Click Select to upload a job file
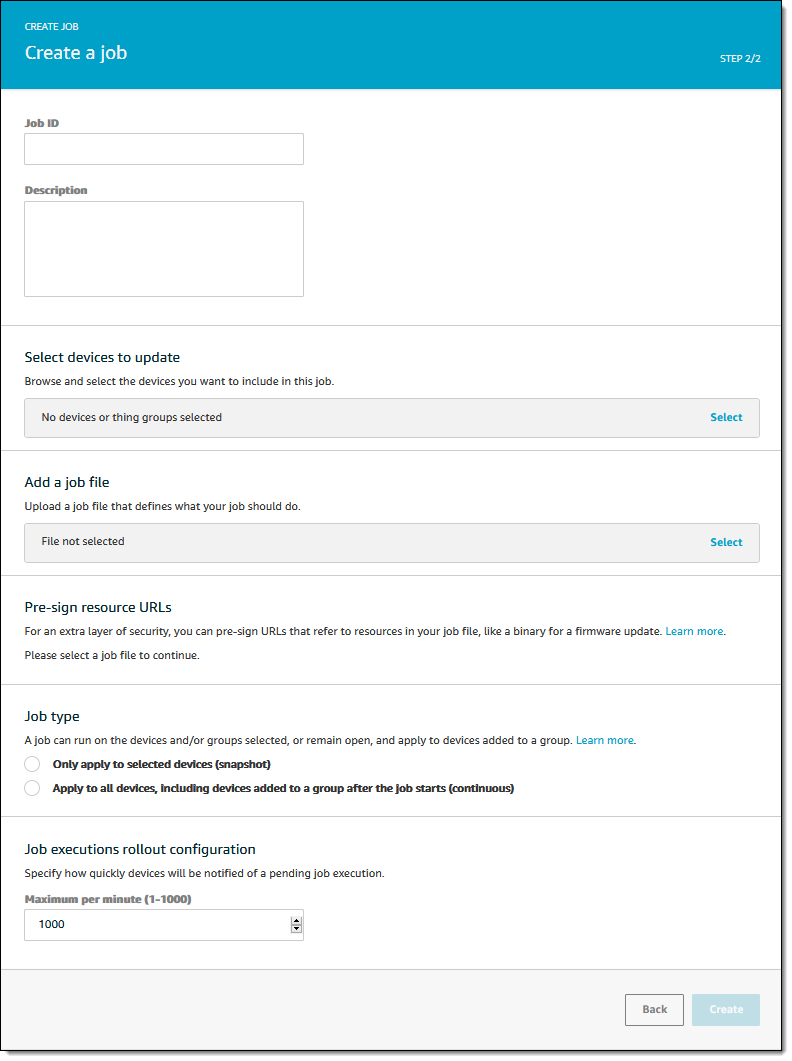 pos(726,542)
